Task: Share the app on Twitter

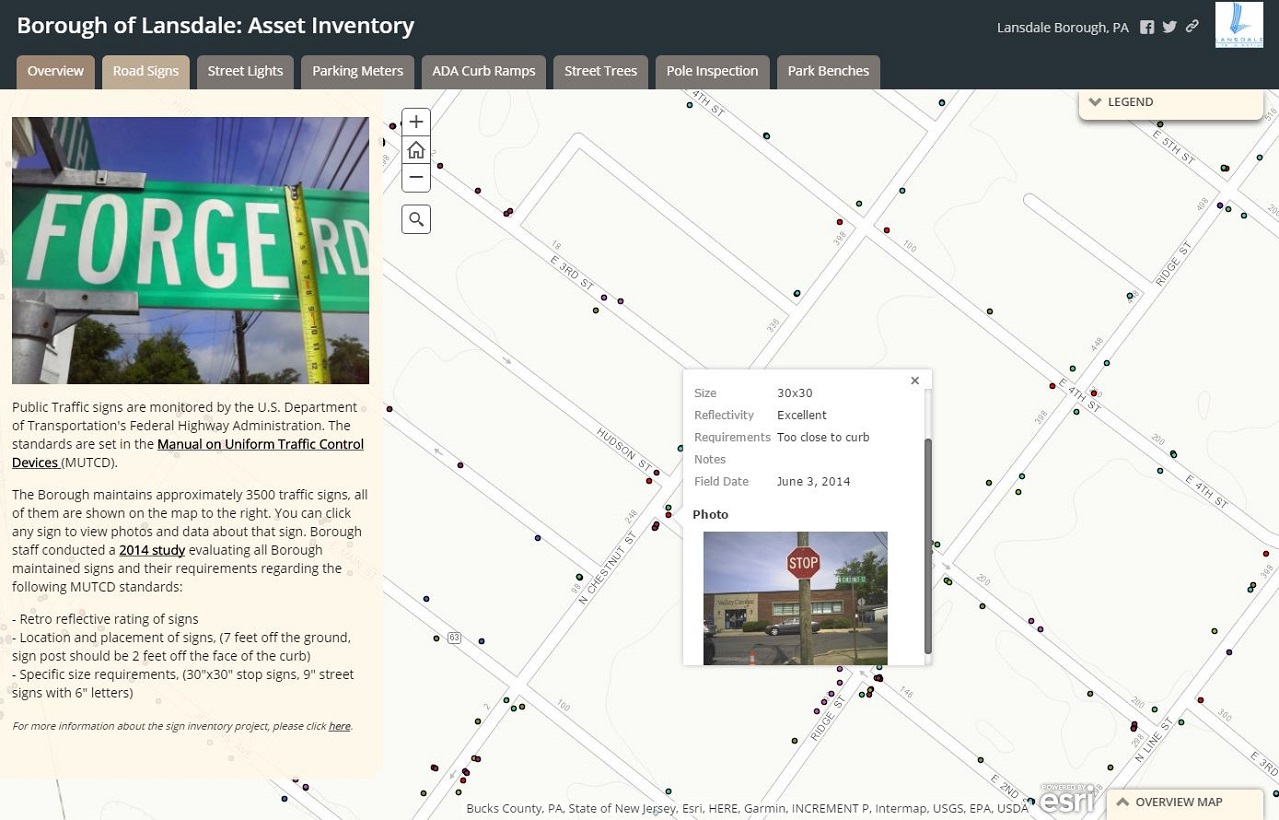Action: [1168, 27]
